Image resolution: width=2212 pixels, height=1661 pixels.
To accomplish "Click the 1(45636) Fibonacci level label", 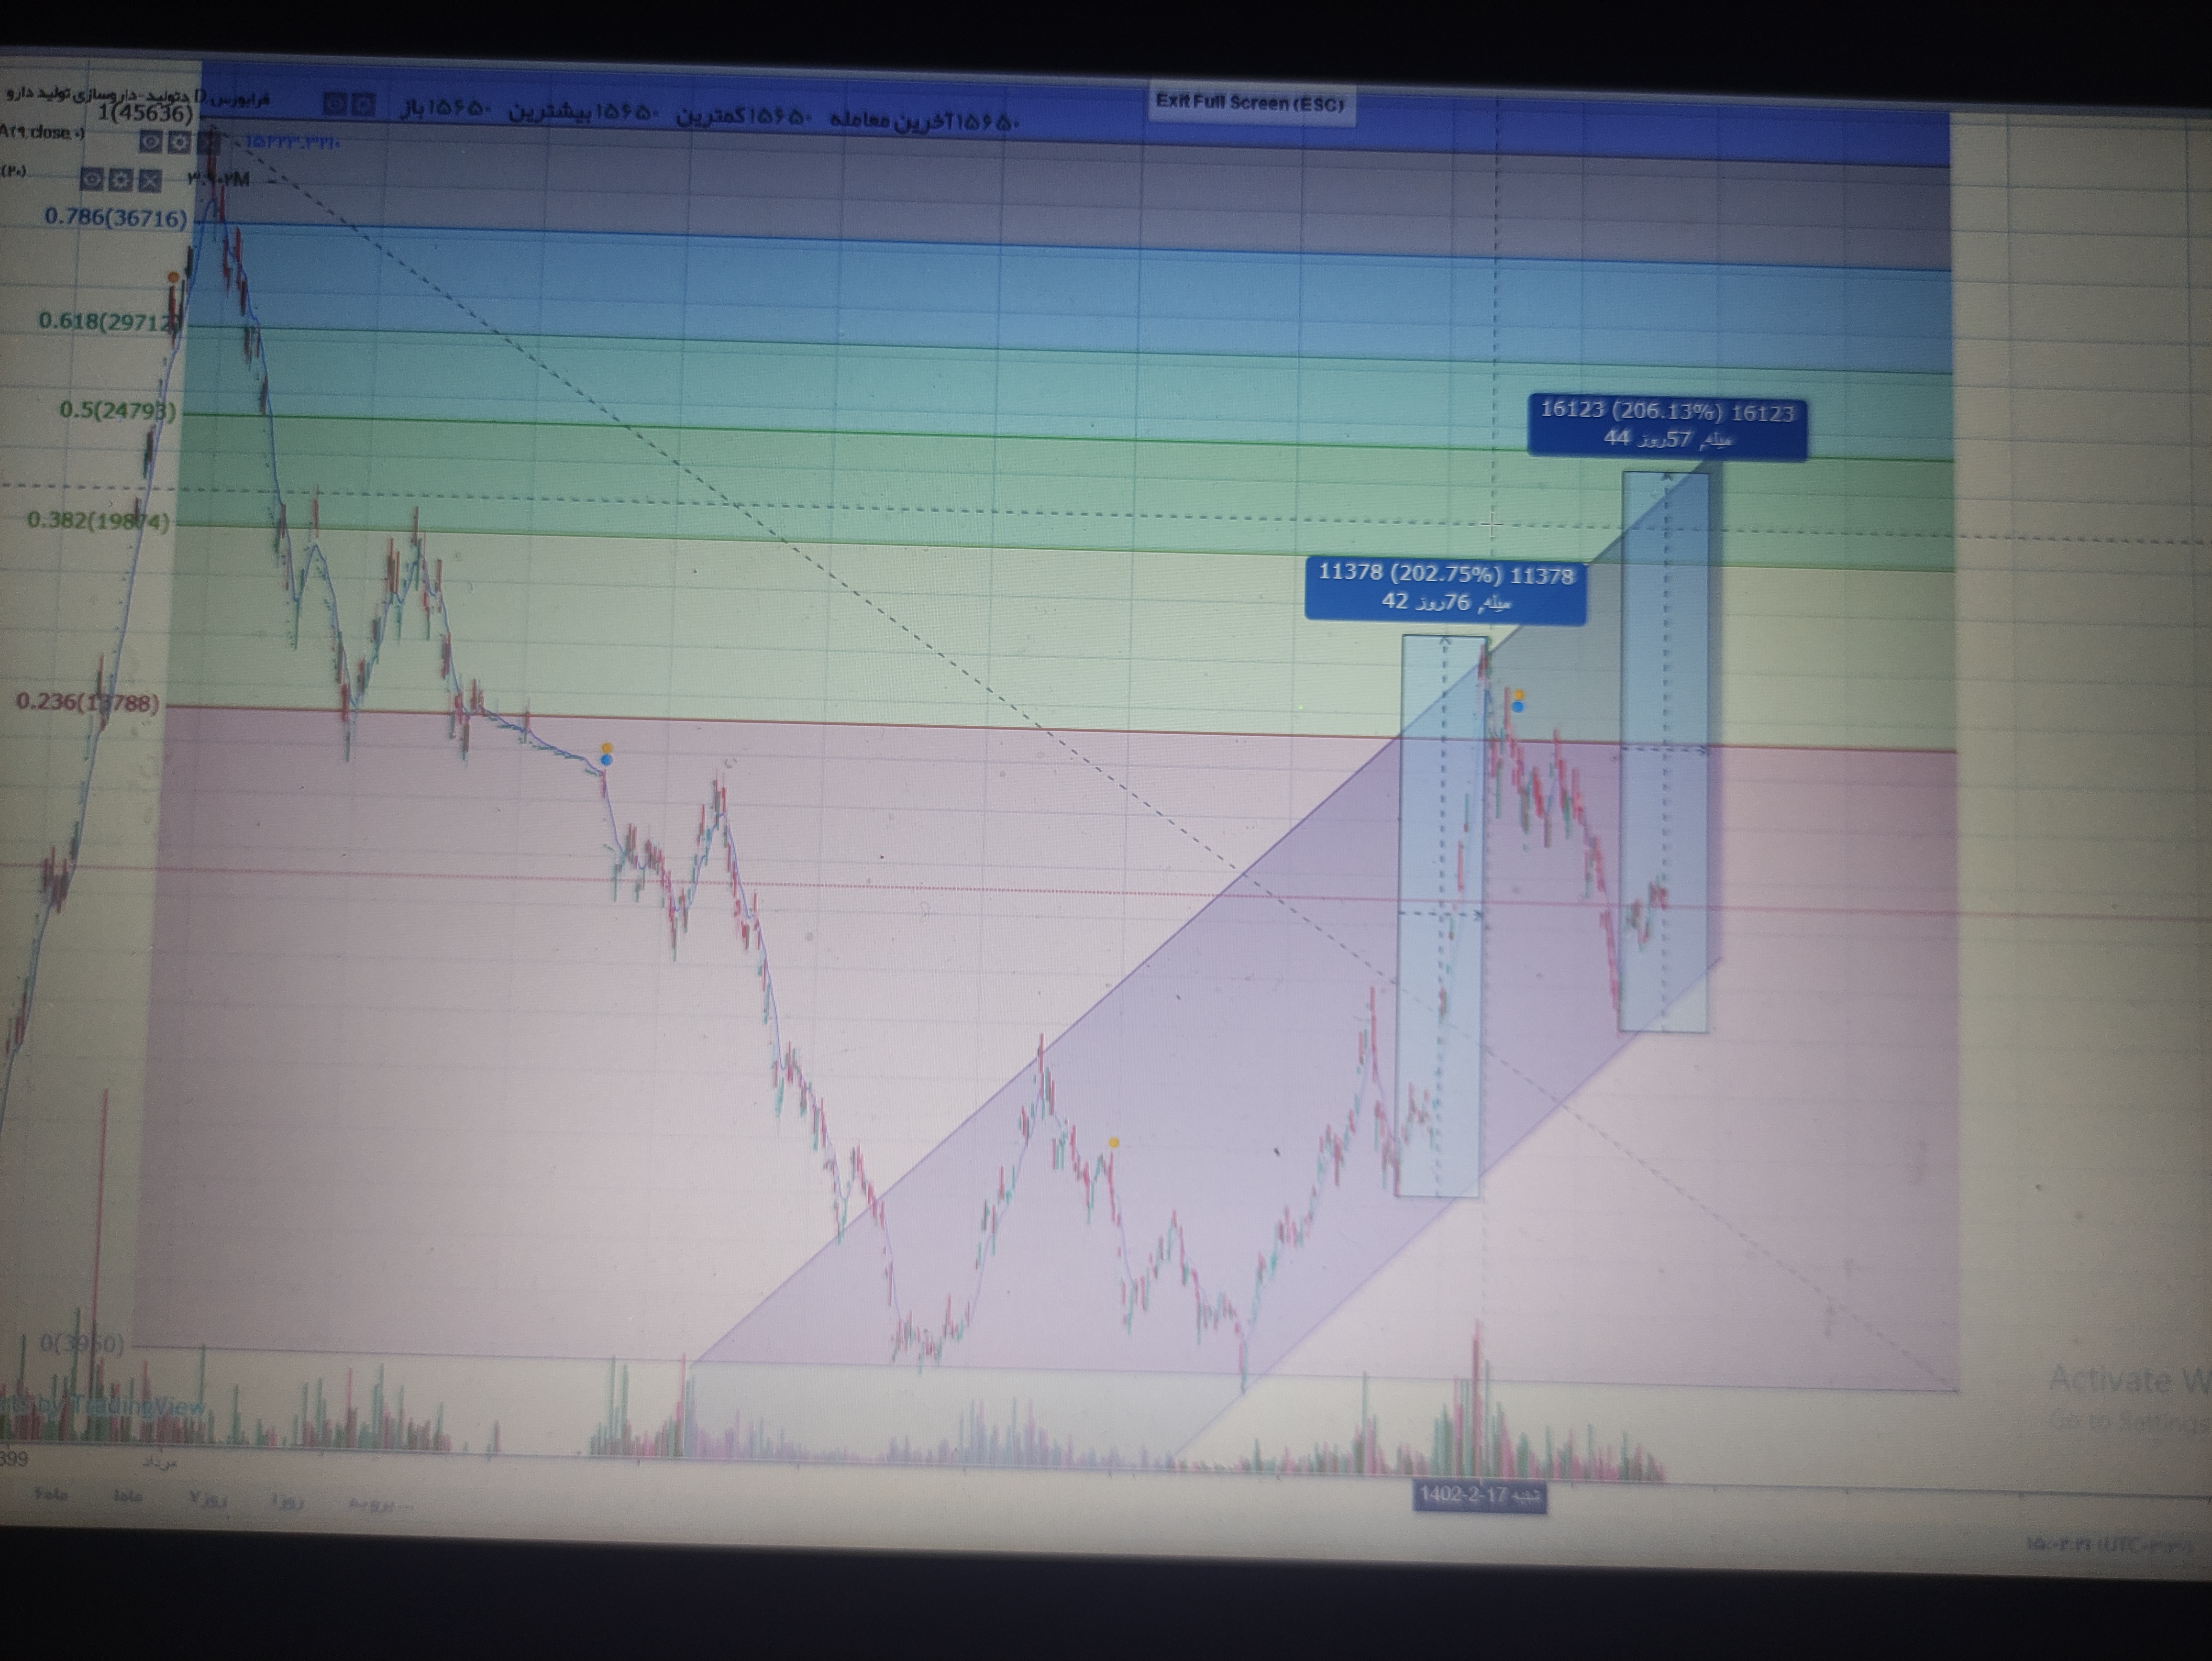I will click(x=145, y=113).
